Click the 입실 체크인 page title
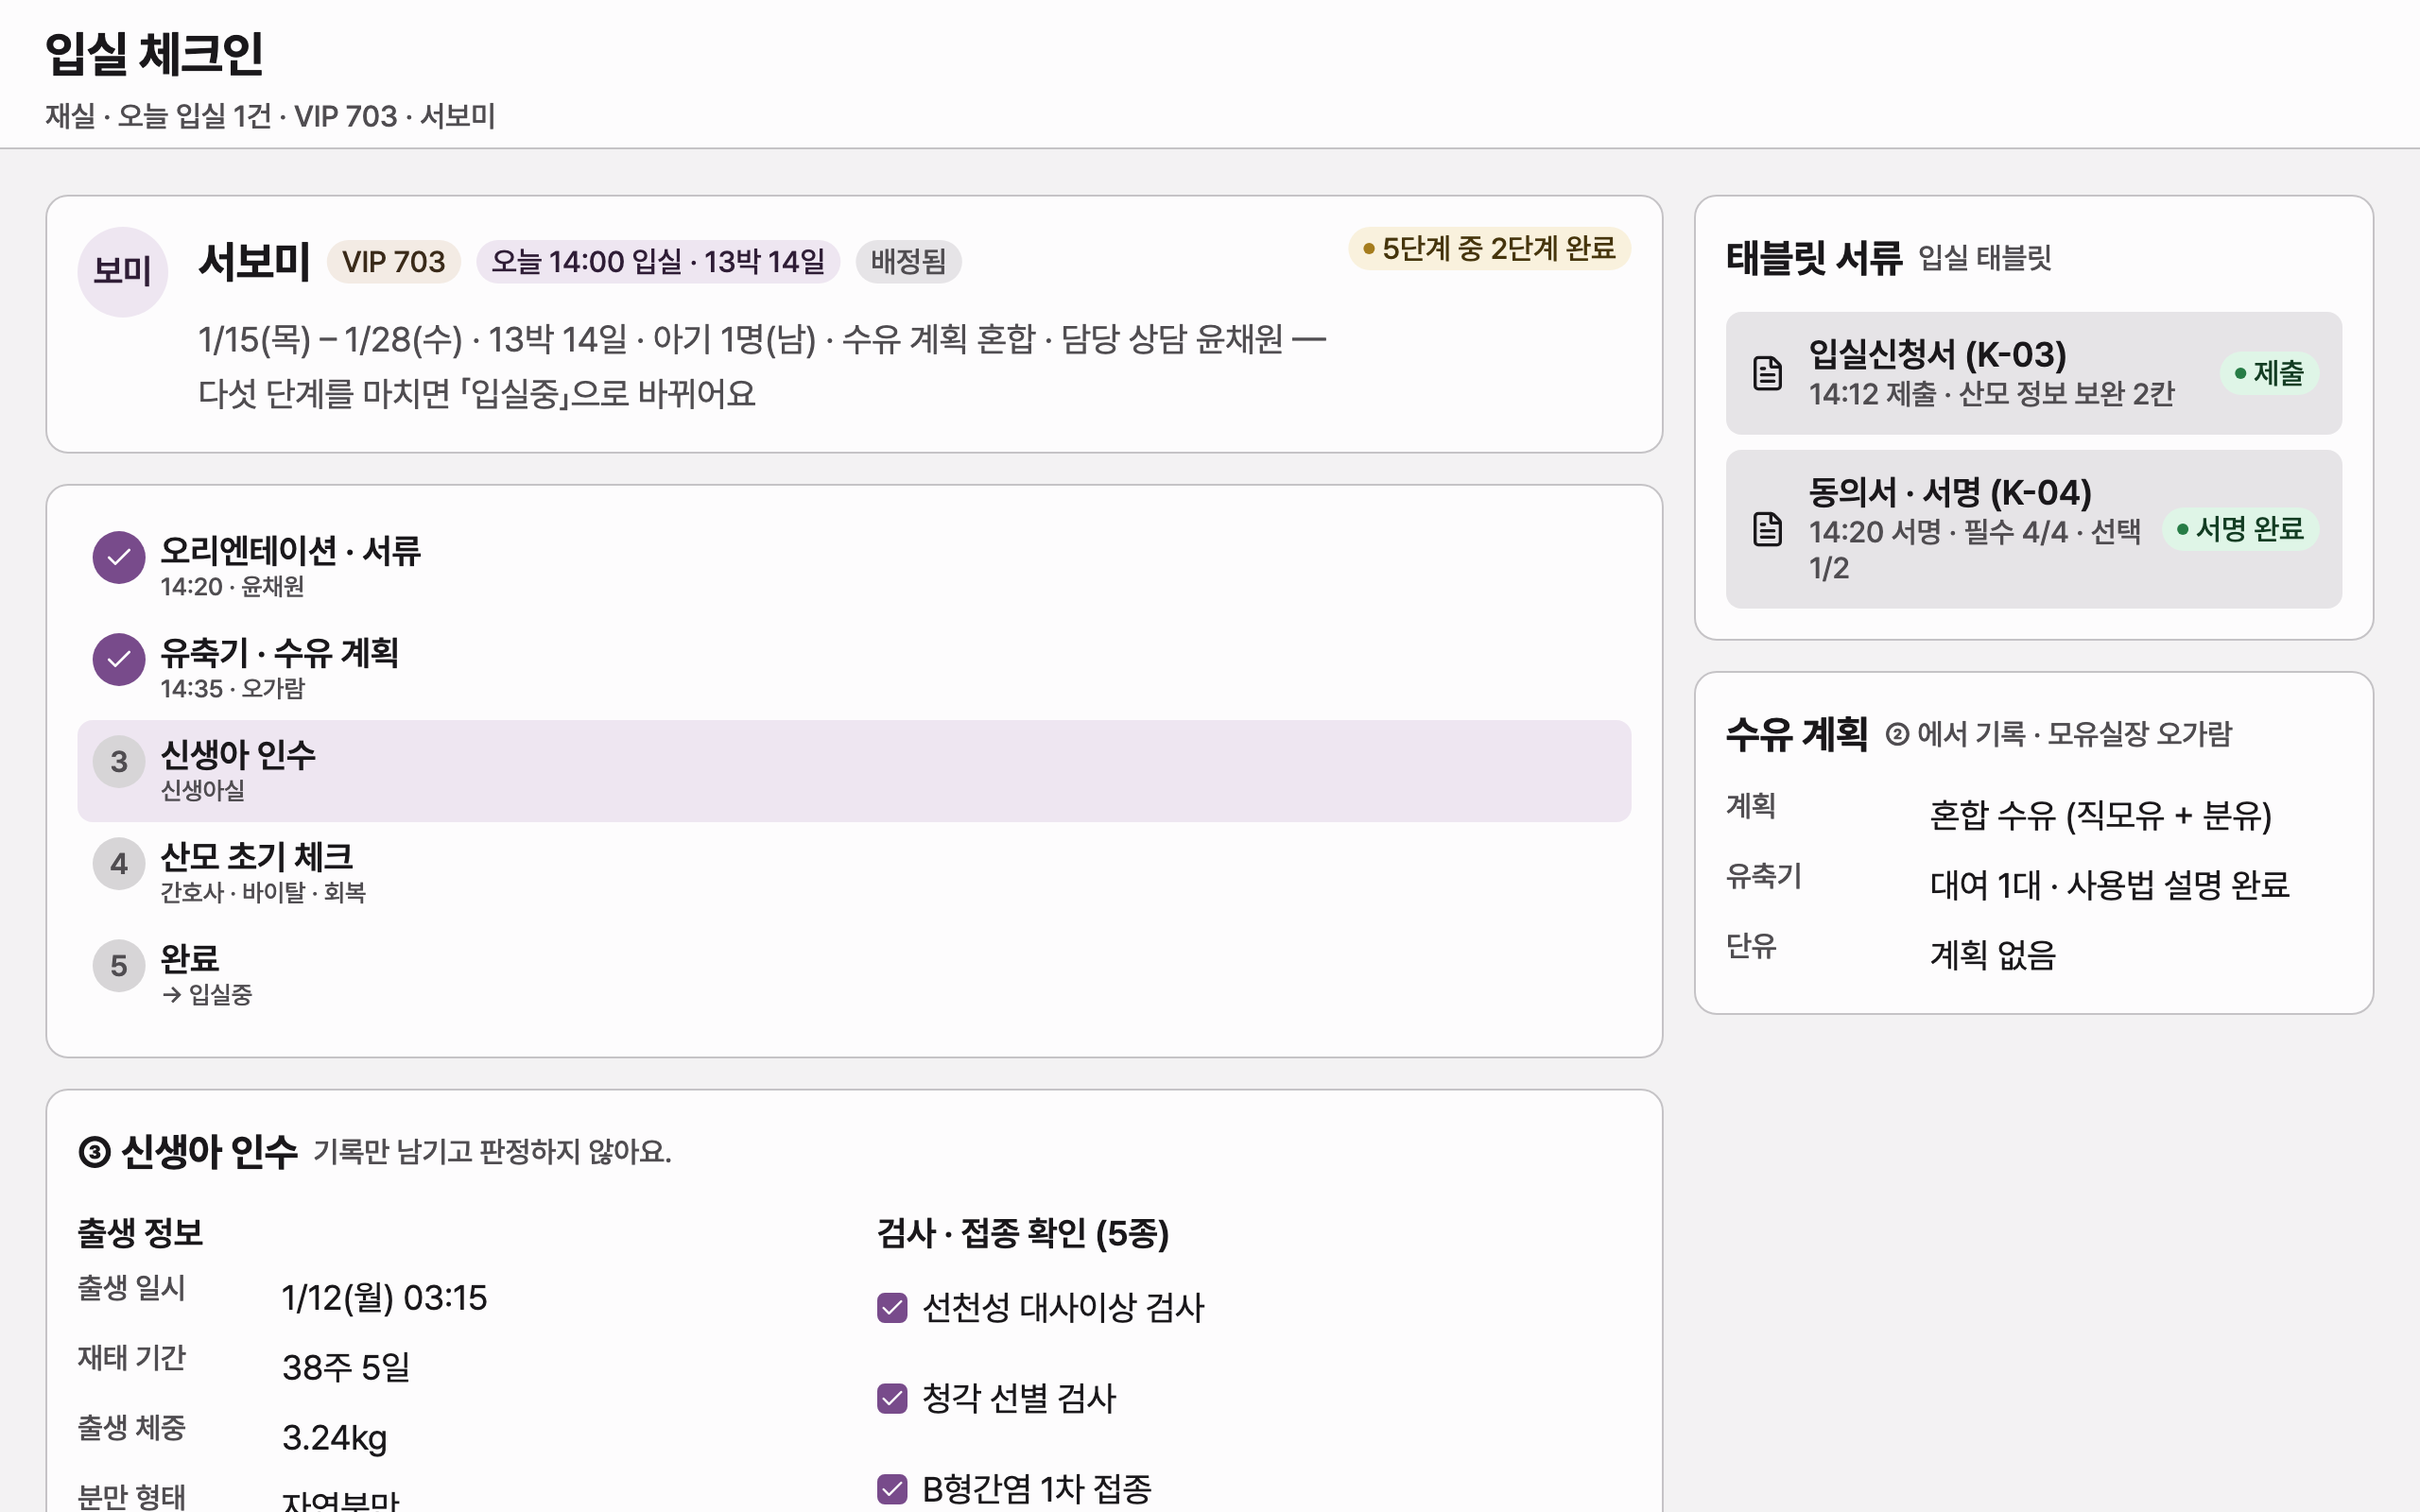 154,54
